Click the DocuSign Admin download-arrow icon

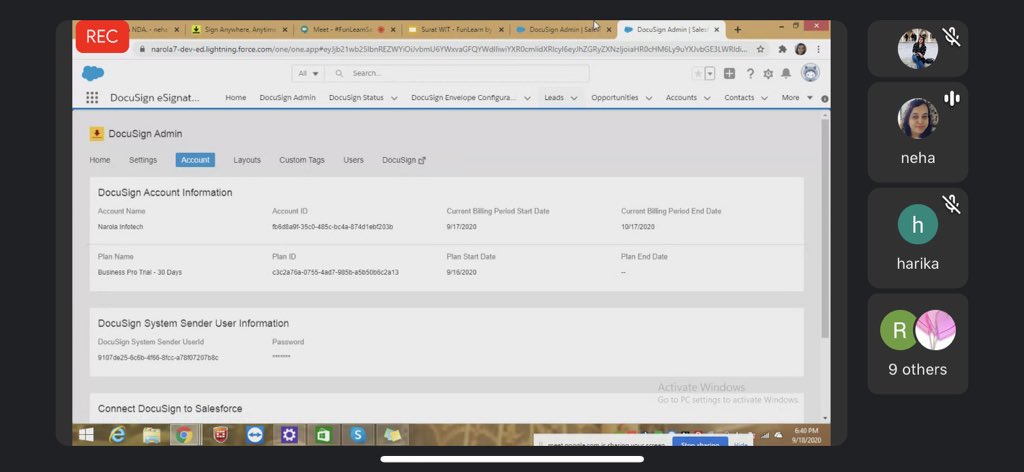(97, 134)
